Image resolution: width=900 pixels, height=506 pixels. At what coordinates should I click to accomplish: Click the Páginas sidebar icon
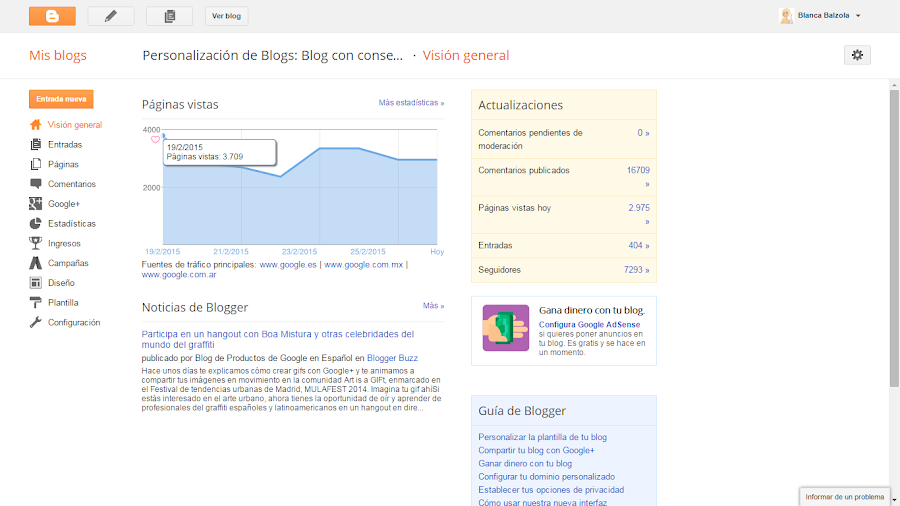[36, 164]
